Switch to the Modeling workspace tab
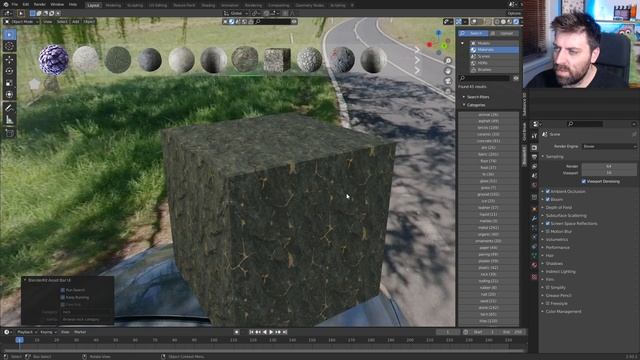The height and width of the screenshot is (360, 640). tap(113, 5)
